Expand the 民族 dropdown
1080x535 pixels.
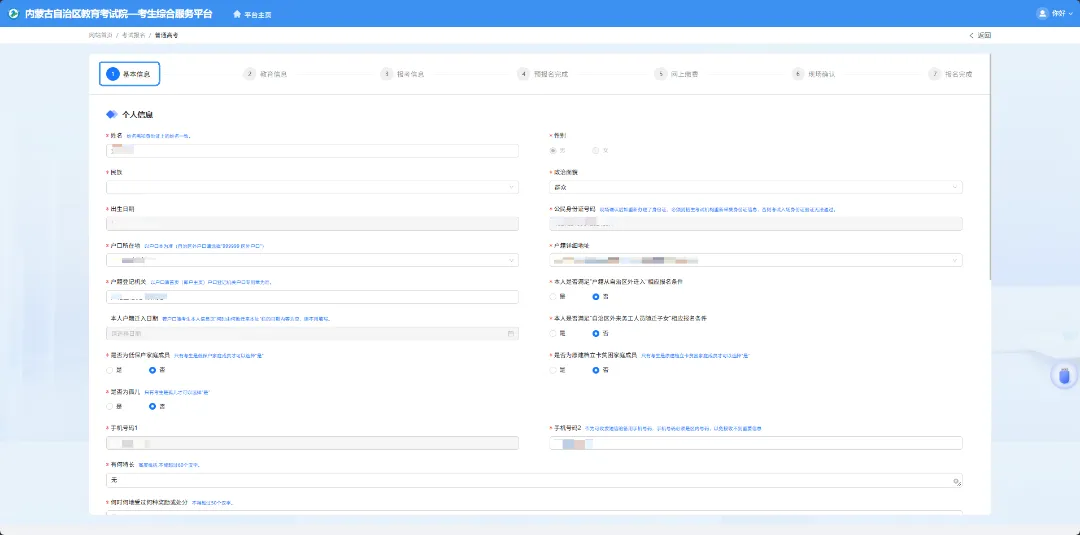313,187
